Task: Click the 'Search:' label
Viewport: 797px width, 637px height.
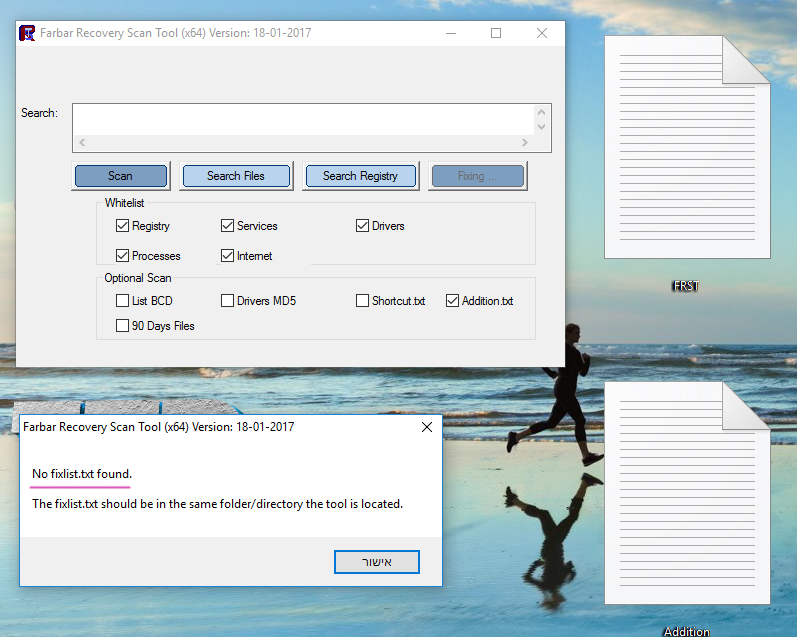Action: click(x=39, y=113)
